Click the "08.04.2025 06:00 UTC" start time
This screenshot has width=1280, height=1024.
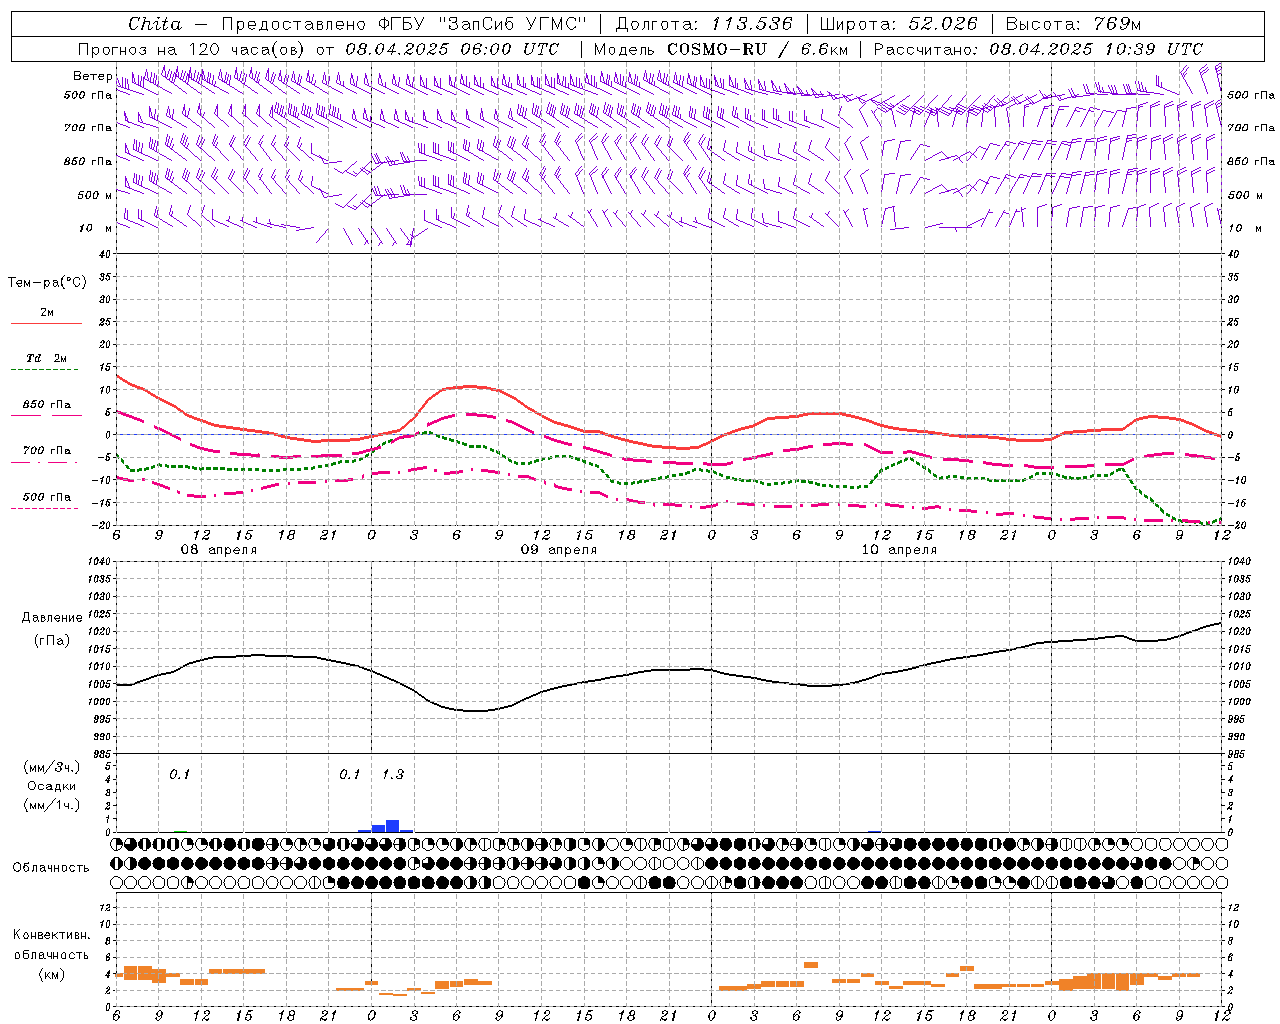click(x=452, y=49)
